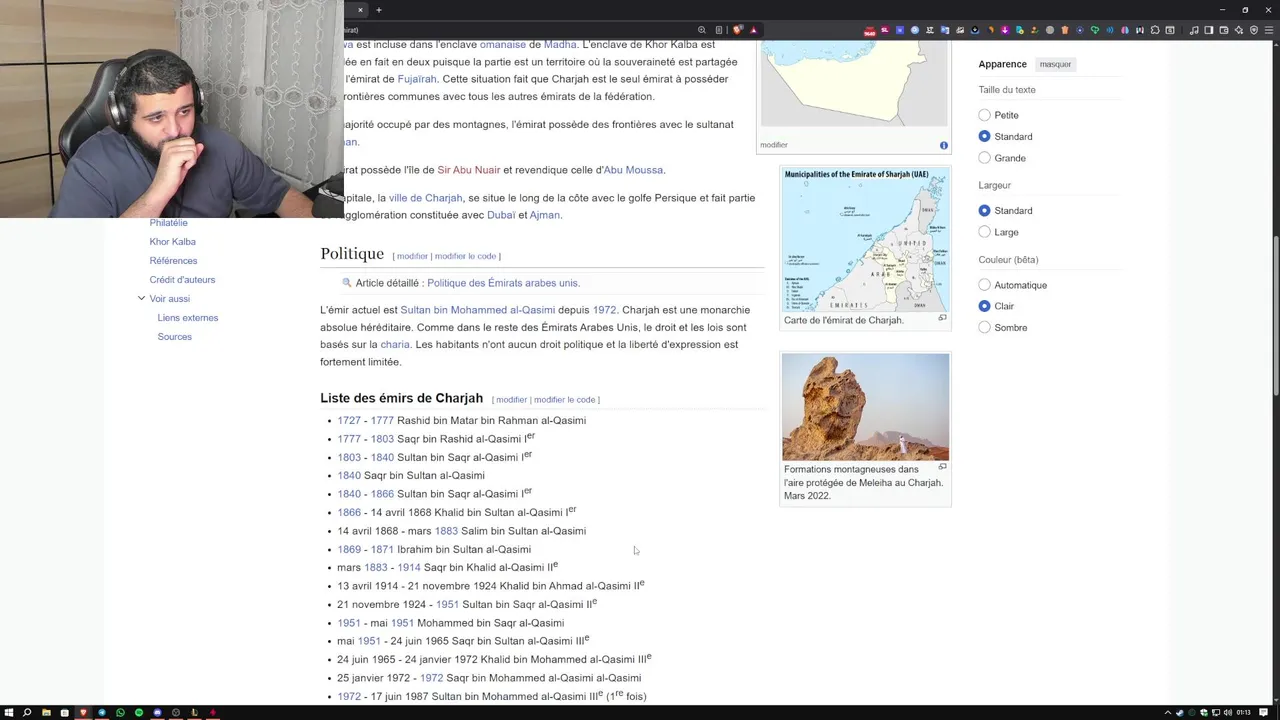This screenshot has width=1280, height=720.
Task: Open the Municipalities of Sharjah map thumbnail
Action: click(x=865, y=240)
